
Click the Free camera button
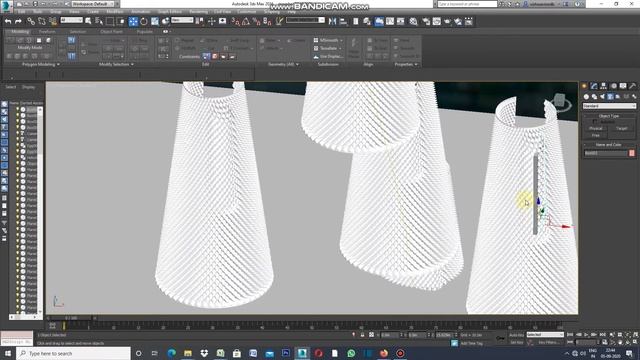coord(596,135)
